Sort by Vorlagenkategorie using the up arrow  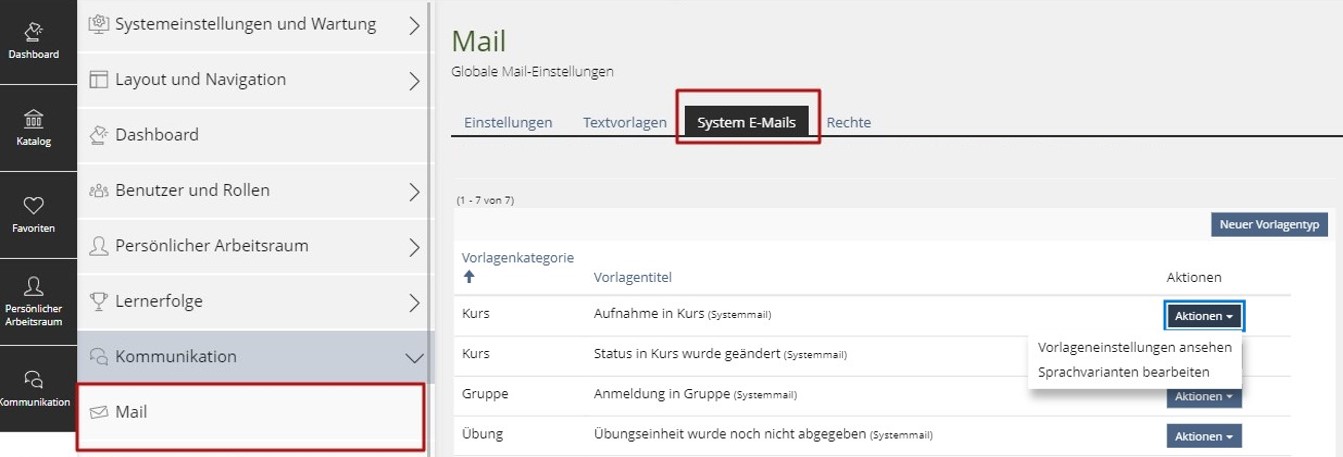pyautogui.click(x=469, y=277)
